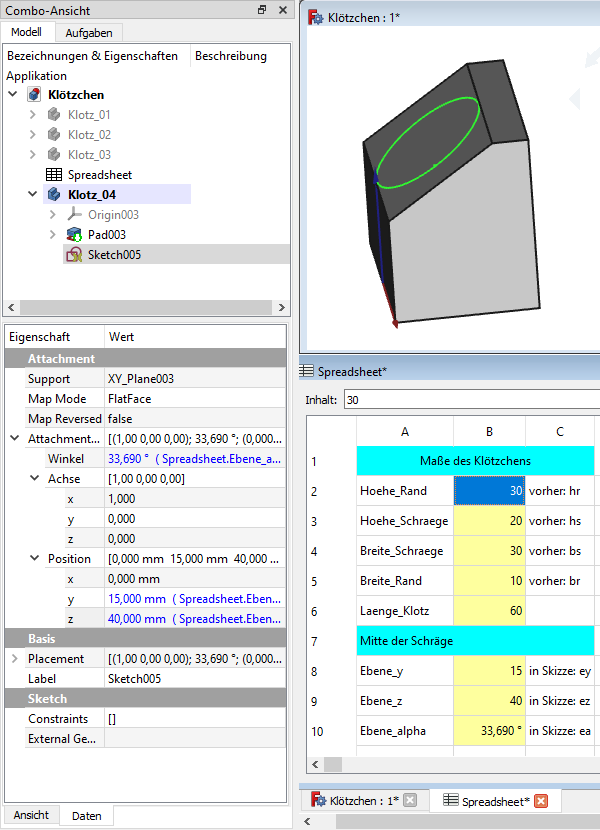
Task: Switch to the Ansicht property tab
Action: coord(31,815)
